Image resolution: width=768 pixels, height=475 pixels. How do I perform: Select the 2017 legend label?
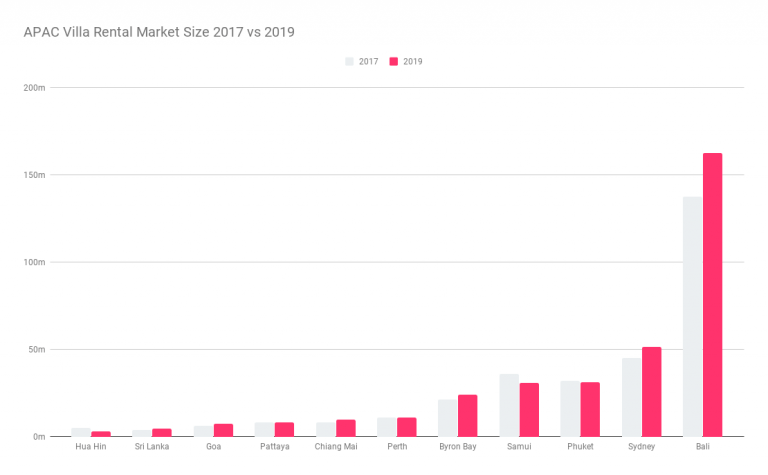coord(368,62)
